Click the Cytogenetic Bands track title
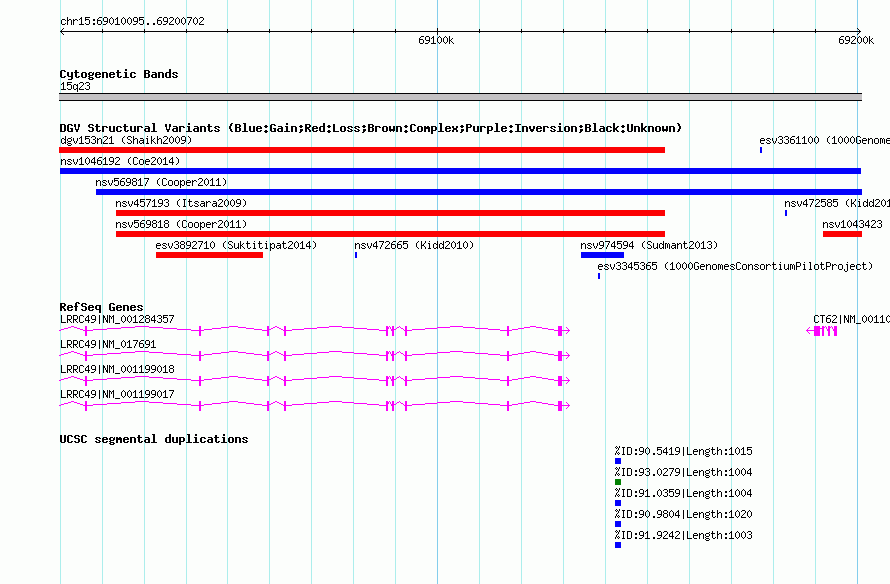Screen dimensions: 890x584 pyautogui.click(x=119, y=74)
